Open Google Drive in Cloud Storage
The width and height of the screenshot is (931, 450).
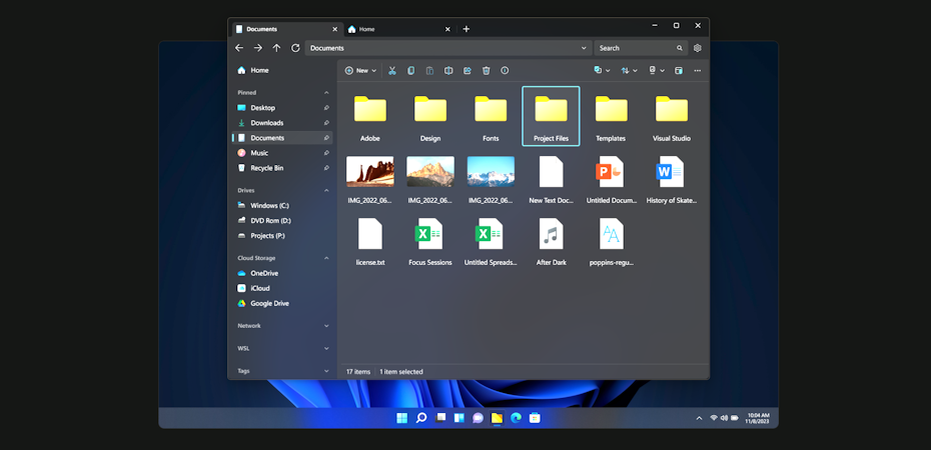click(x=282, y=303)
